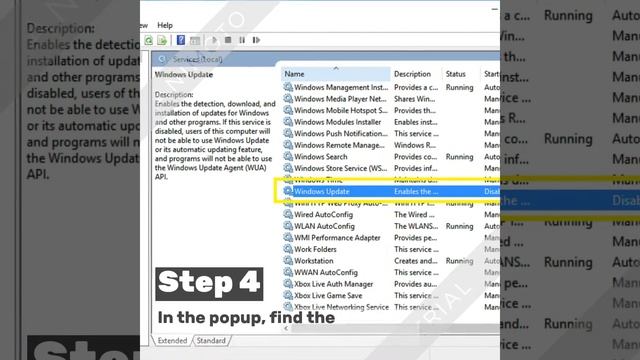This screenshot has width=640, height=360.
Task: Click the 'Provides pe...' description cell
Action: click(x=416, y=238)
